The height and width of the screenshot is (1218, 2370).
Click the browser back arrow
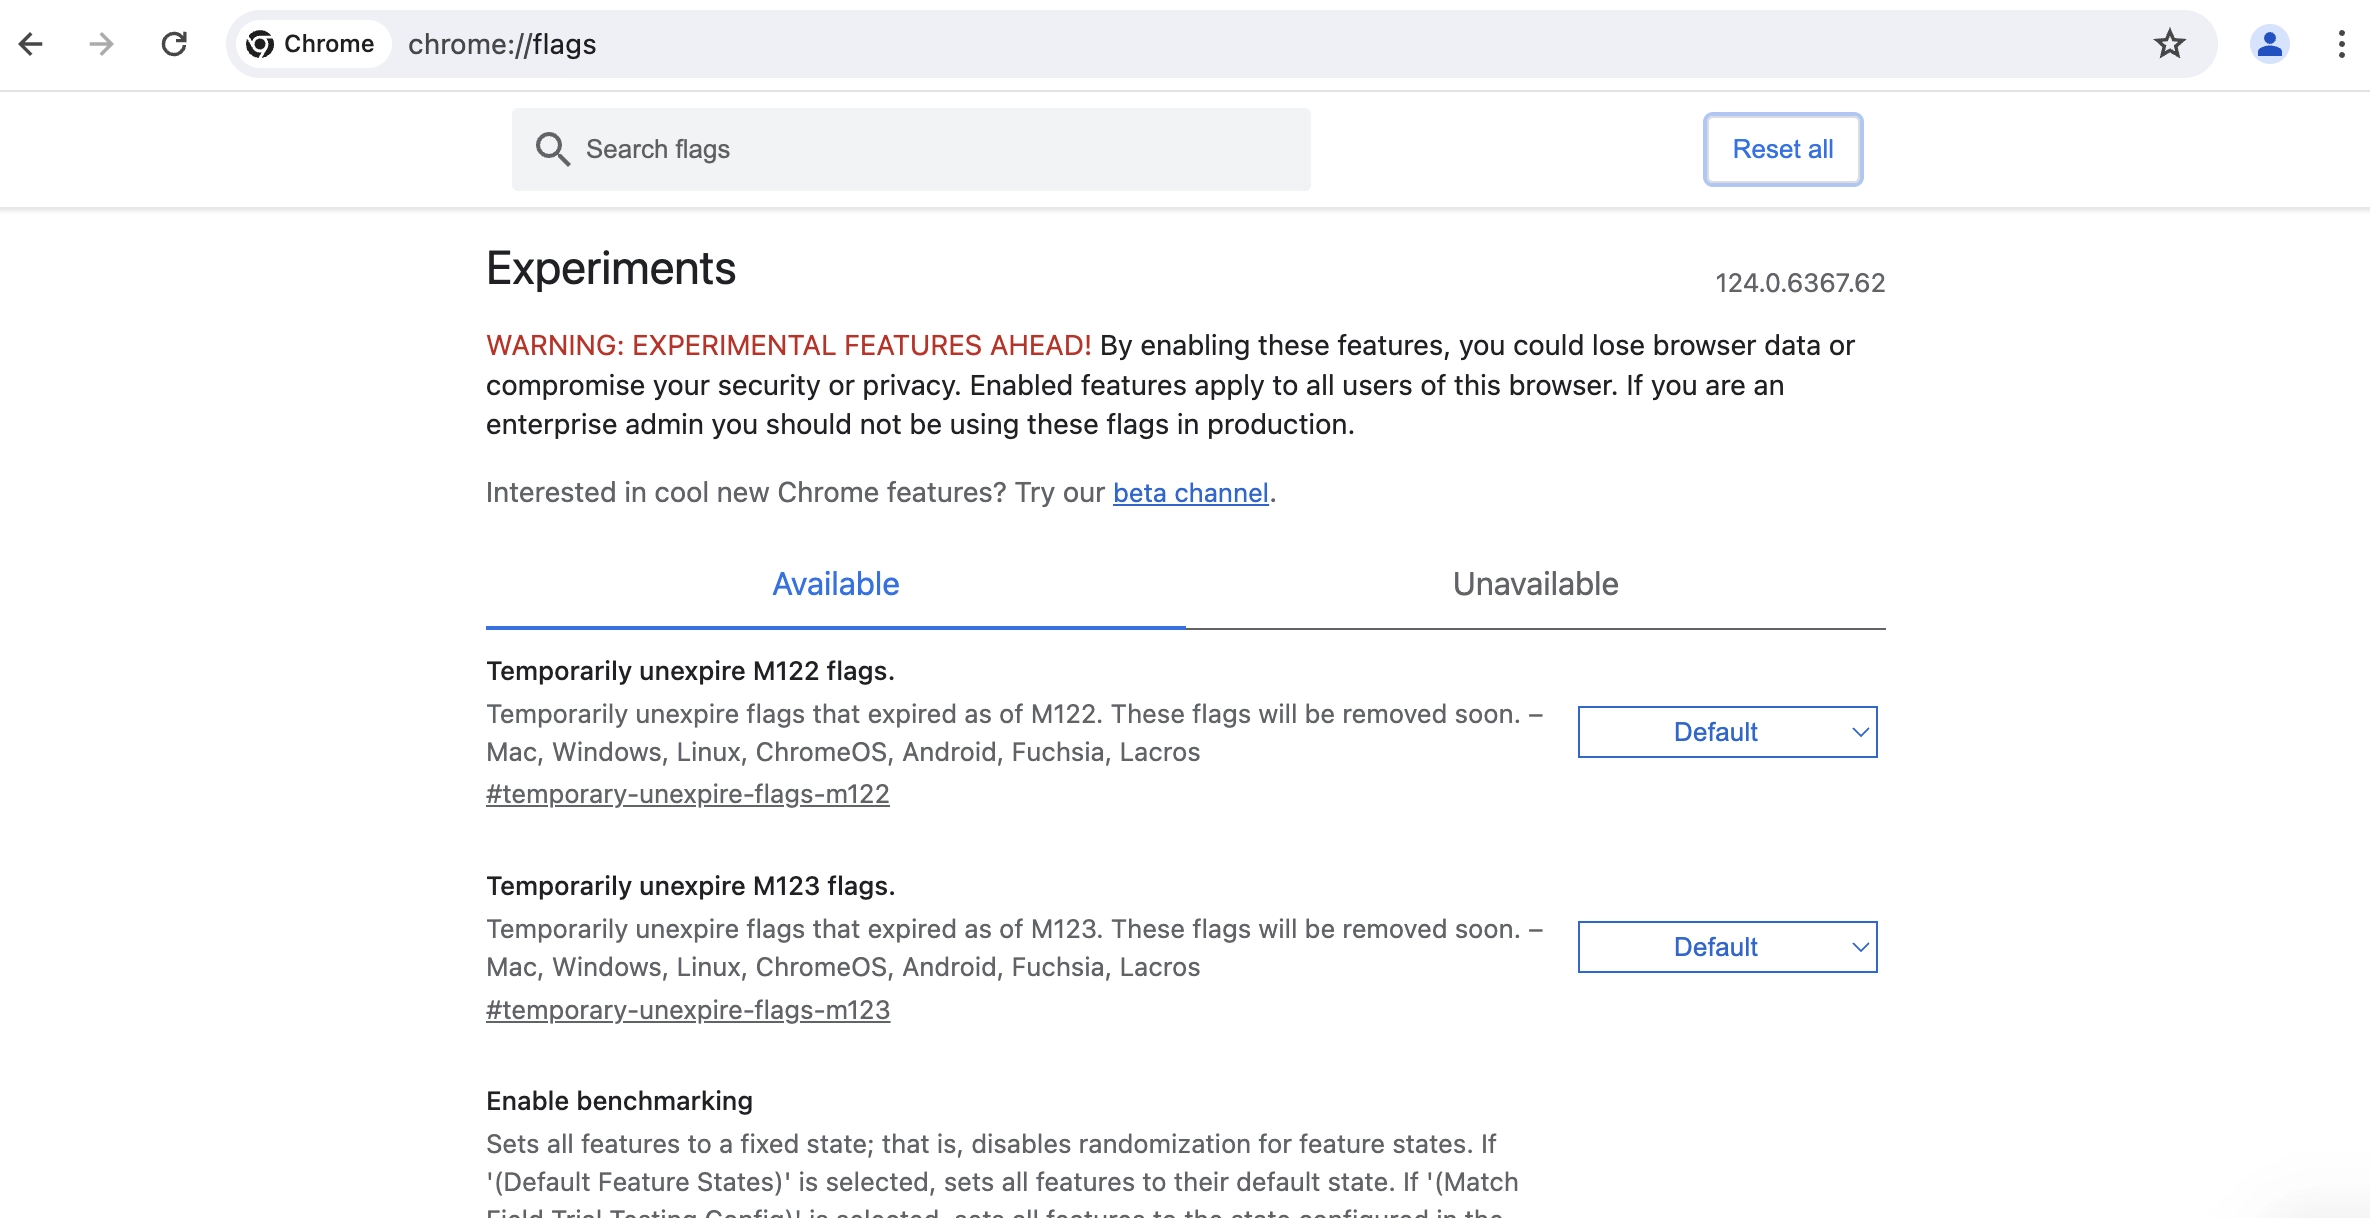[31, 44]
